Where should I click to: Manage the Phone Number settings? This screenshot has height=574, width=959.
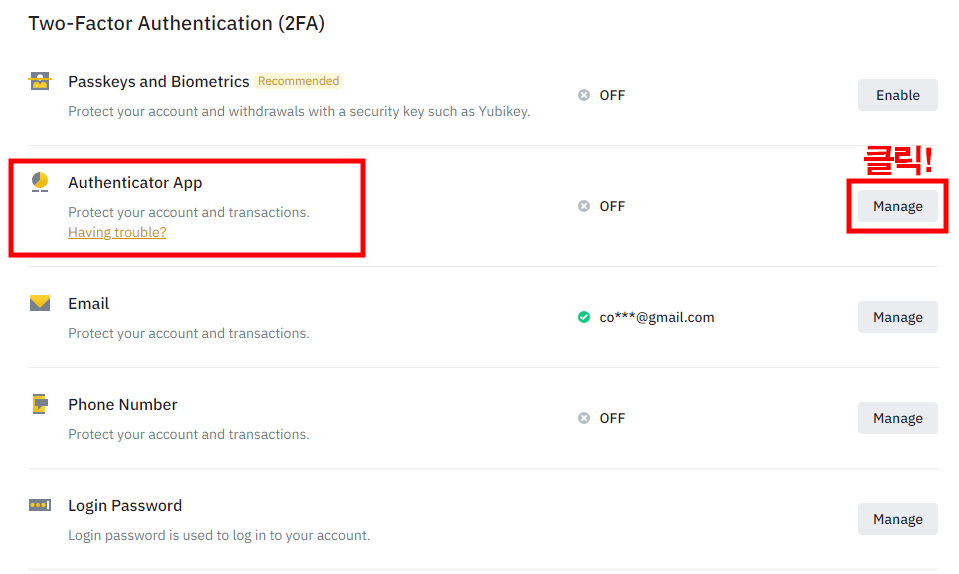[897, 418]
